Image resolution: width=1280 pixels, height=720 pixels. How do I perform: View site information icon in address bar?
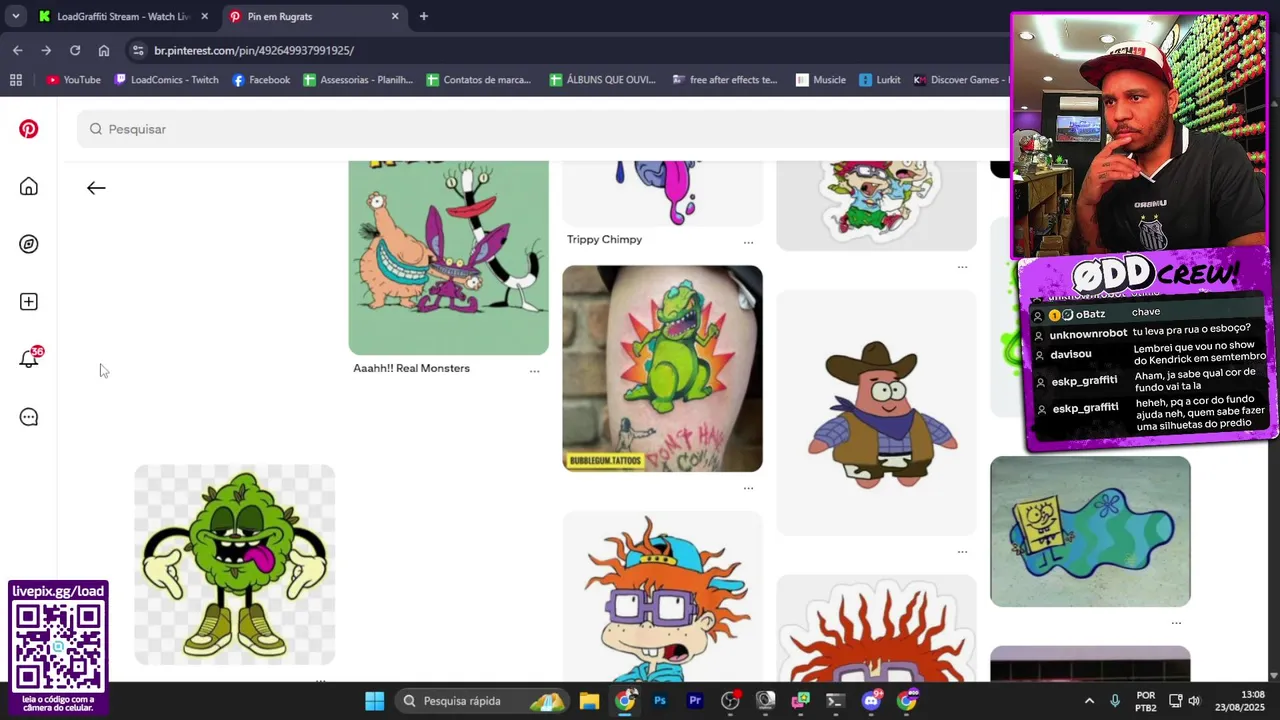[x=138, y=50]
